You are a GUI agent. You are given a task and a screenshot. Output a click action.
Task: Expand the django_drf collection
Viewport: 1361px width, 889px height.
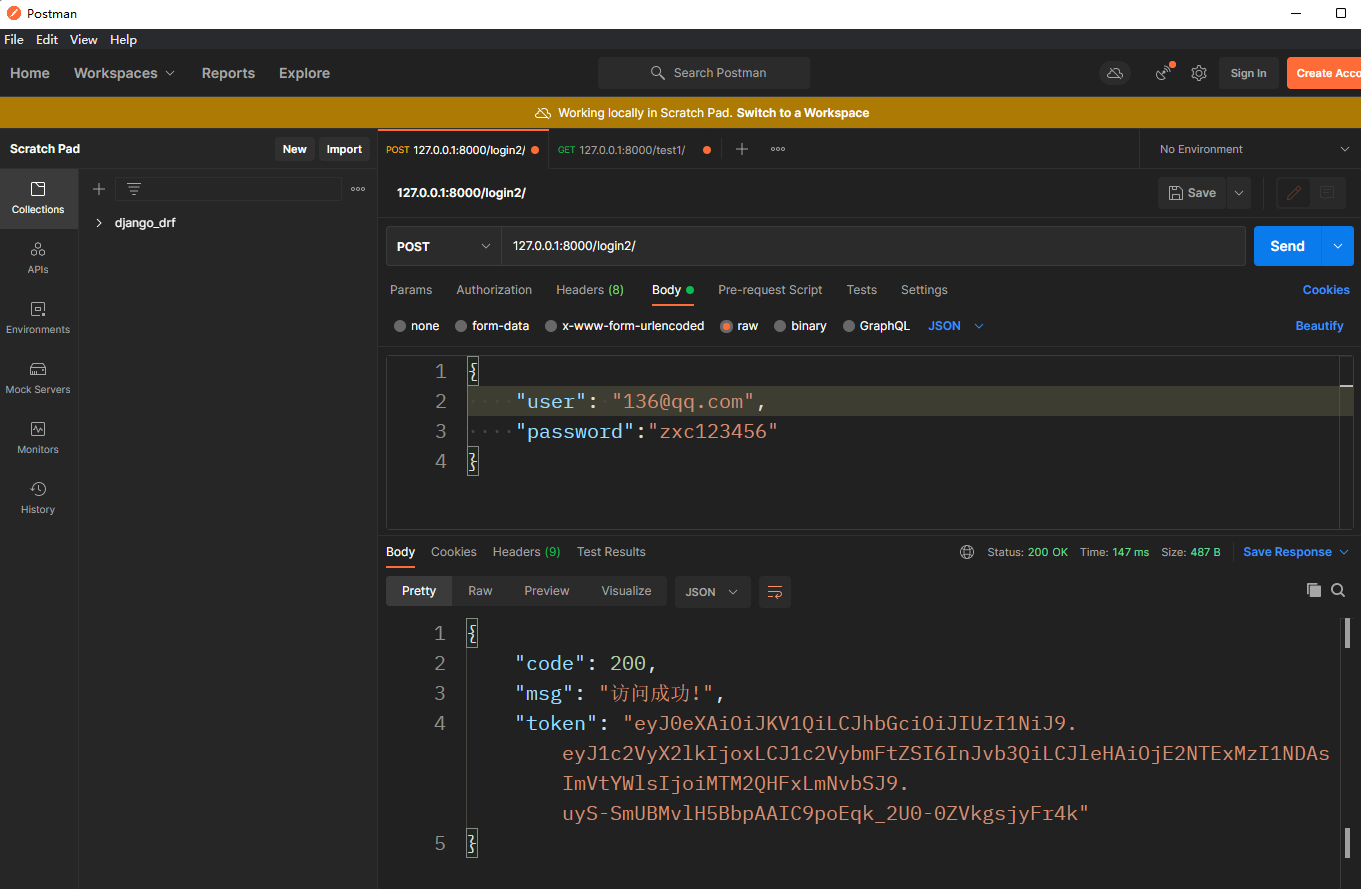tap(99, 223)
